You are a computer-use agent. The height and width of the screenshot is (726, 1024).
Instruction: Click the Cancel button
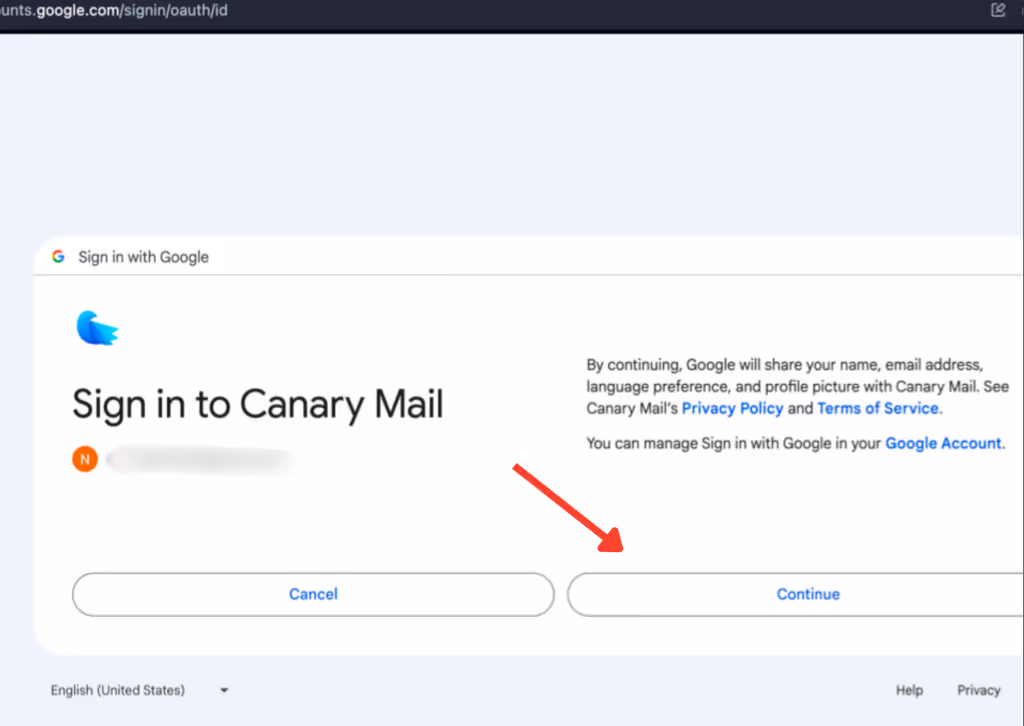pos(313,594)
